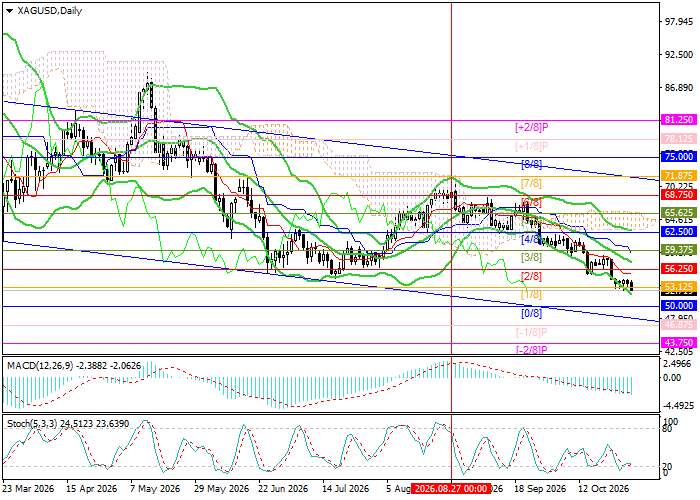
Task: Click the 42.505 price scale value
Action: [x=678, y=351]
